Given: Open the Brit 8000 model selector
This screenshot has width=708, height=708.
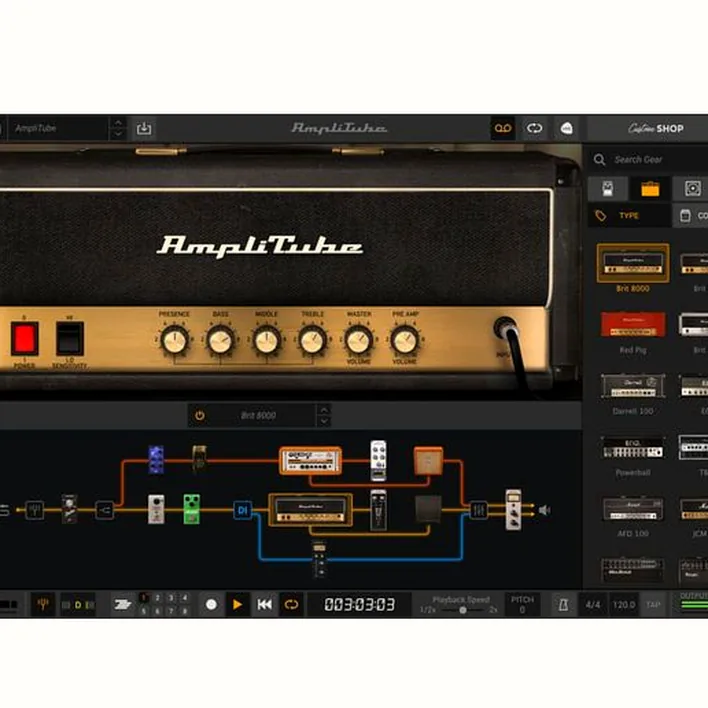Looking at the screenshot, I should (258, 415).
